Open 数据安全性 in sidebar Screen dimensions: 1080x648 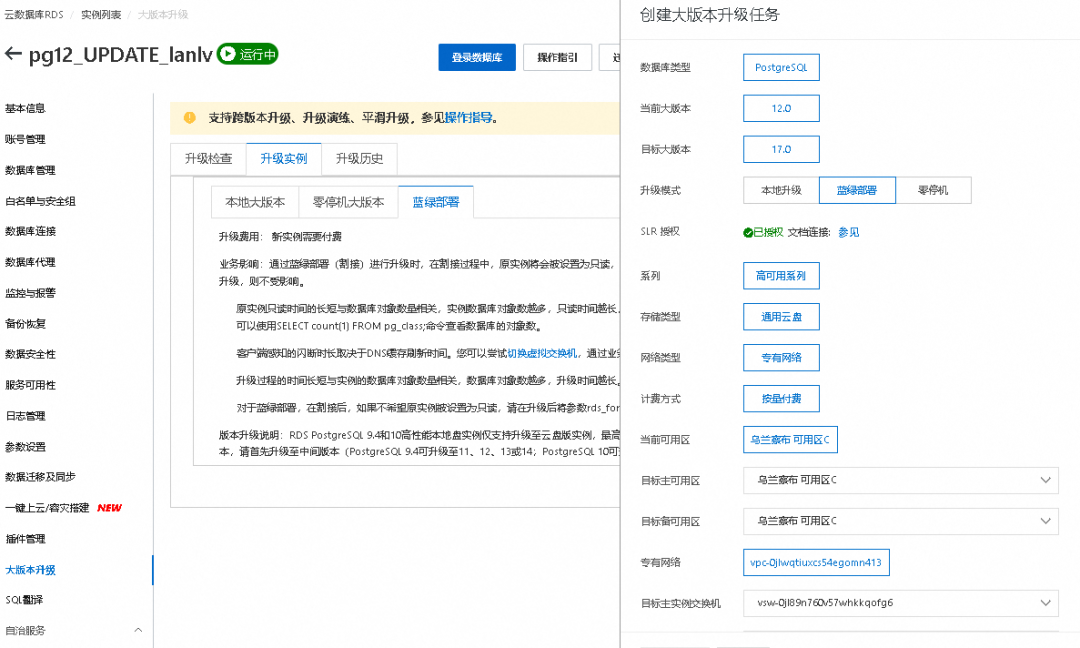click(30, 354)
